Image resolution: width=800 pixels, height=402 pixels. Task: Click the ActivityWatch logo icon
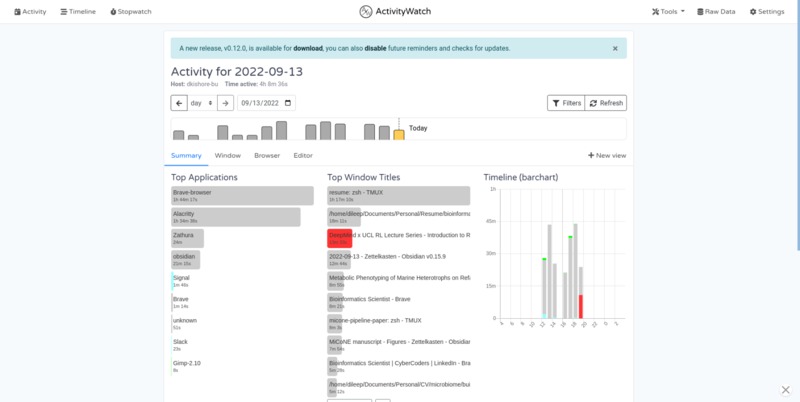click(x=366, y=11)
